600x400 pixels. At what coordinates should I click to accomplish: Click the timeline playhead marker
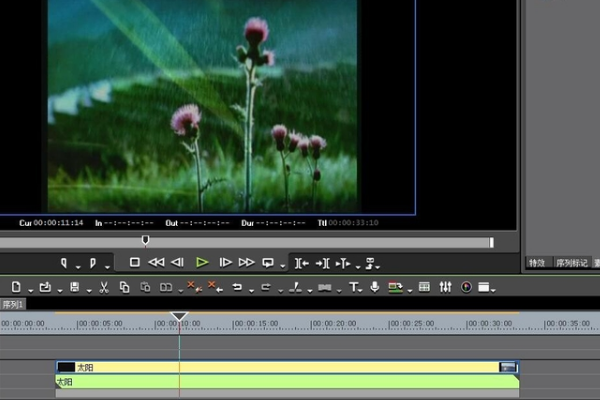[x=179, y=317]
